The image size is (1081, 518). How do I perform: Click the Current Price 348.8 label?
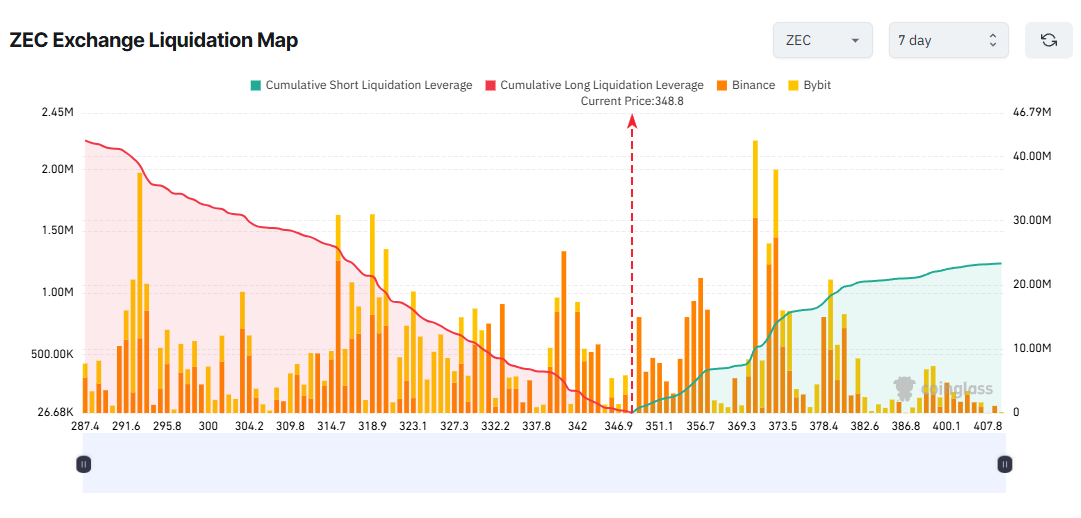[x=632, y=101]
